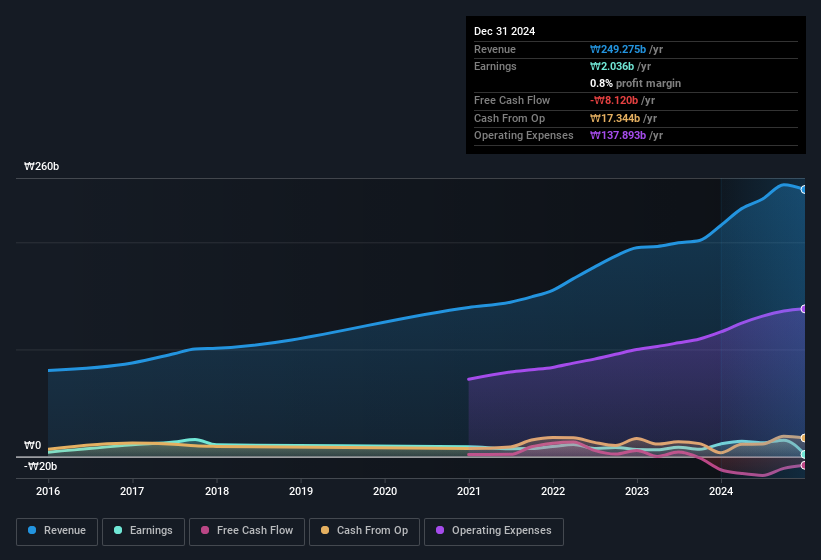Screen dimensions: 821x560
Task: Click the Operating Expenses end-point marker
Action: [x=804, y=309]
